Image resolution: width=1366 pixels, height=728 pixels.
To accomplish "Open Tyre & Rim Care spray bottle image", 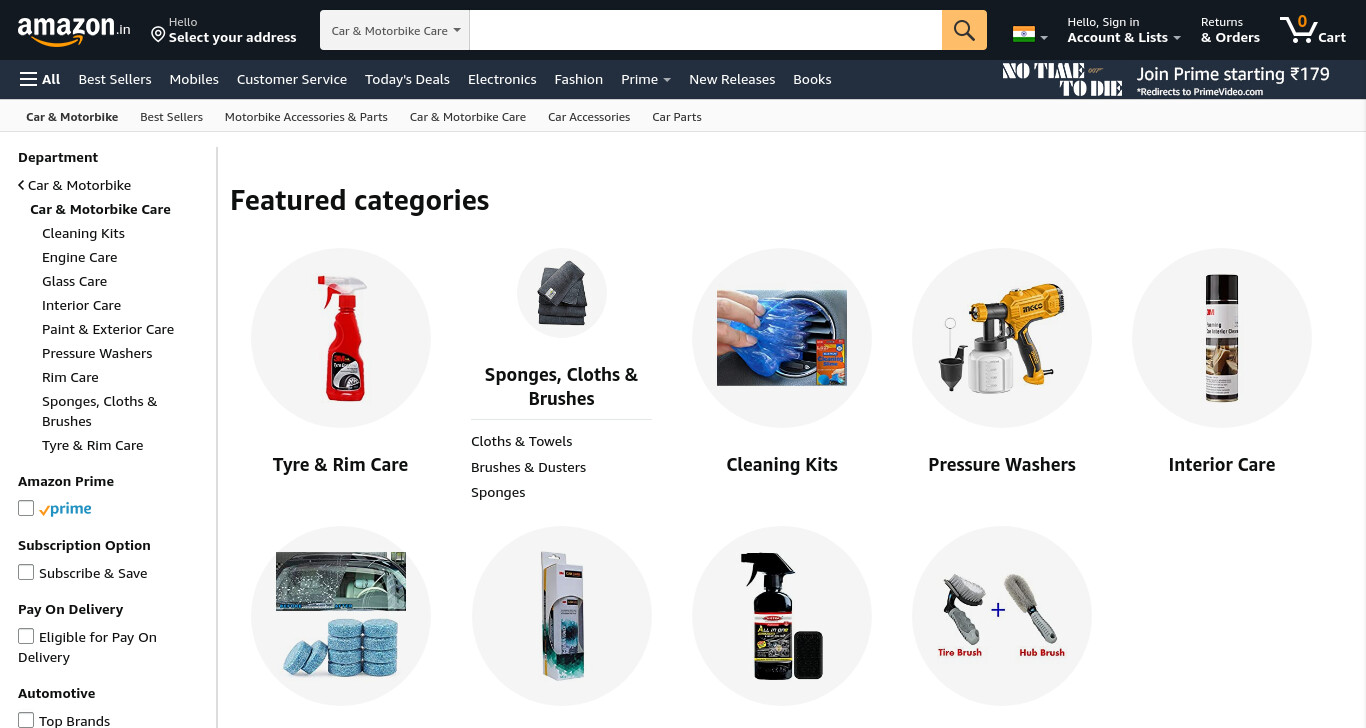I will 341,338.
